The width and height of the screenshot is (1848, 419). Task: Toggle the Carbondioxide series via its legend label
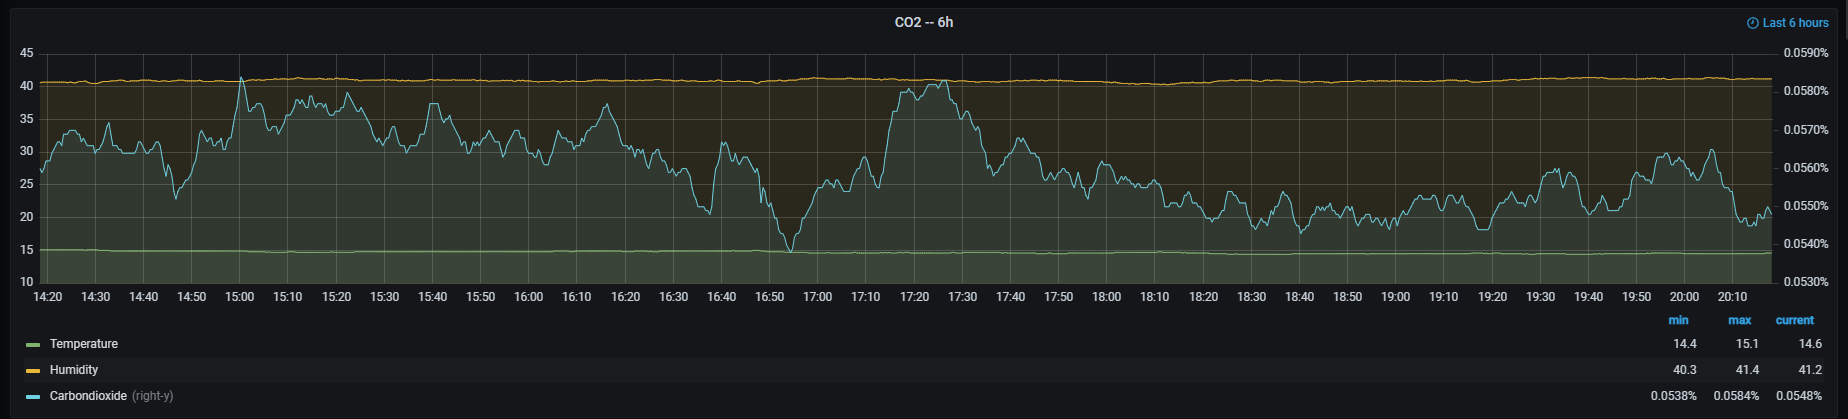click(x=88, y=396)
